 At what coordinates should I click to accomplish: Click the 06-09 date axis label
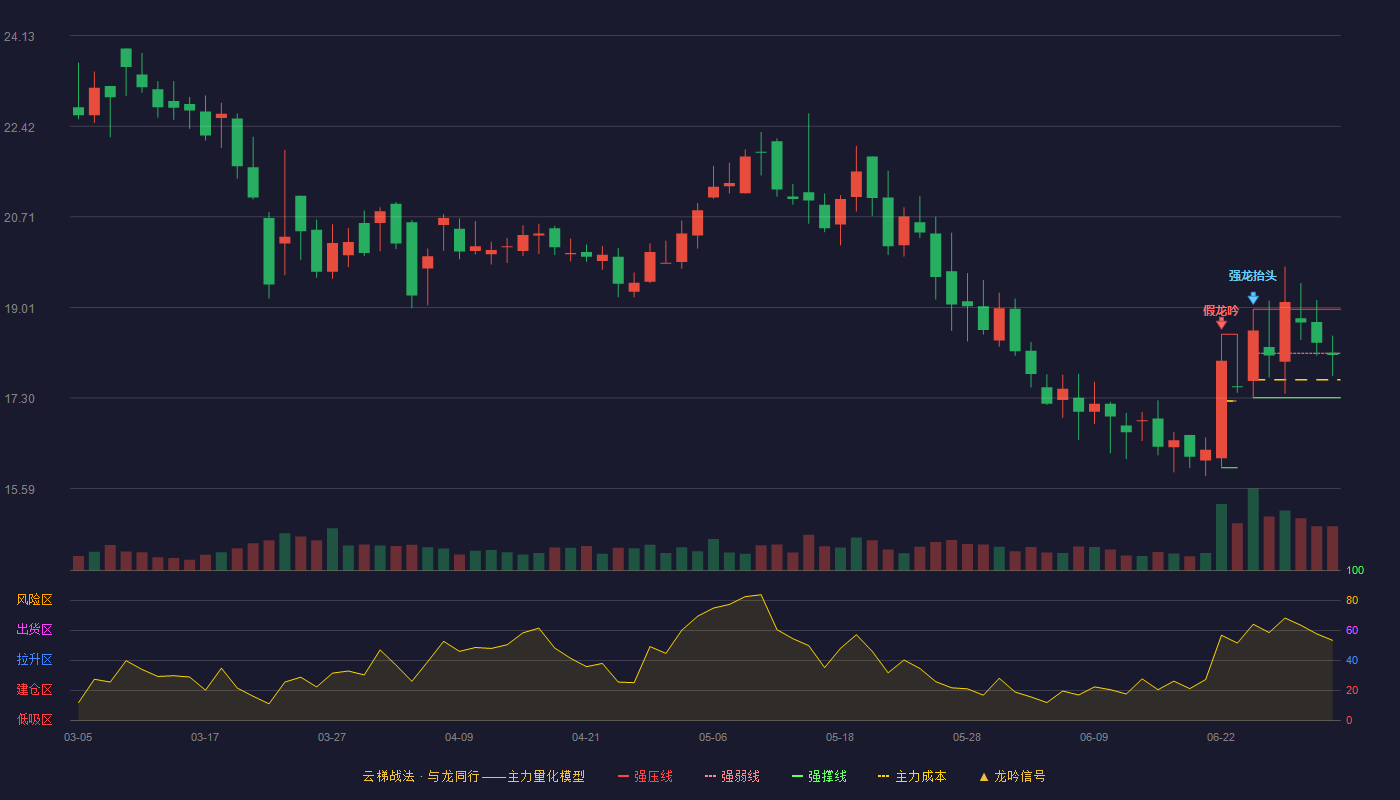pos(1094,737)
